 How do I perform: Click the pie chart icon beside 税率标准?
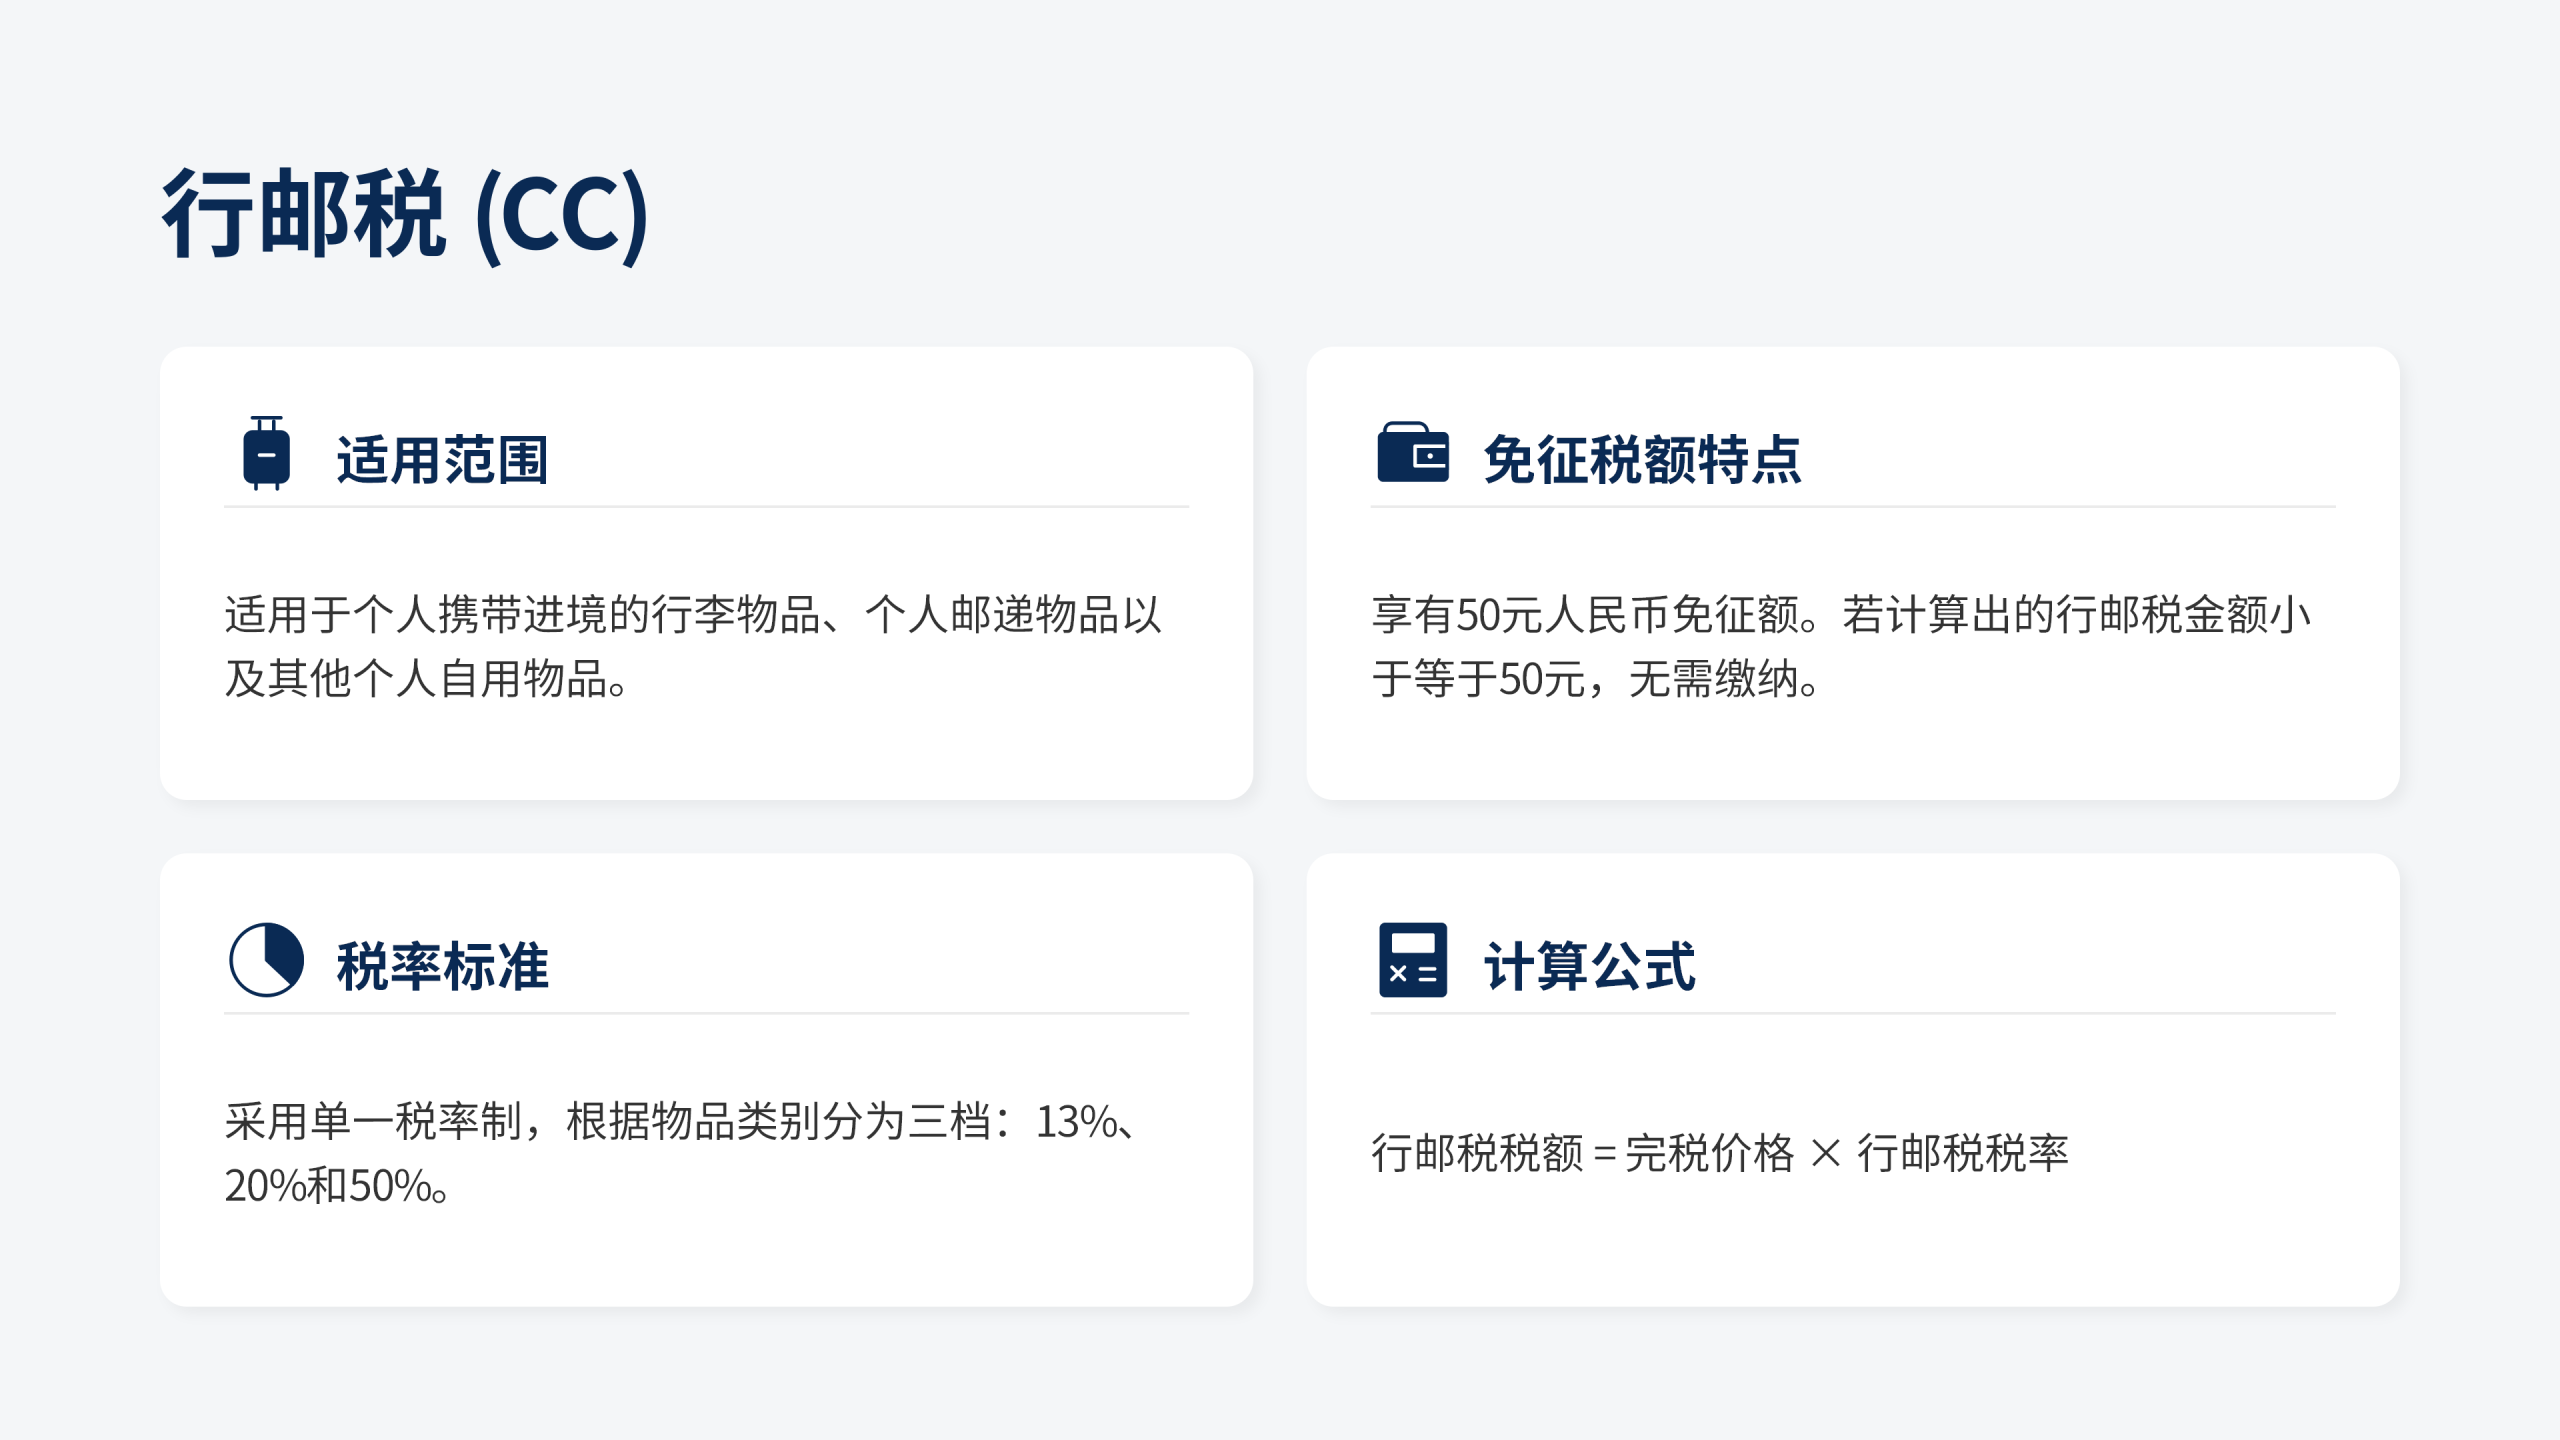[x=266, y=960]
